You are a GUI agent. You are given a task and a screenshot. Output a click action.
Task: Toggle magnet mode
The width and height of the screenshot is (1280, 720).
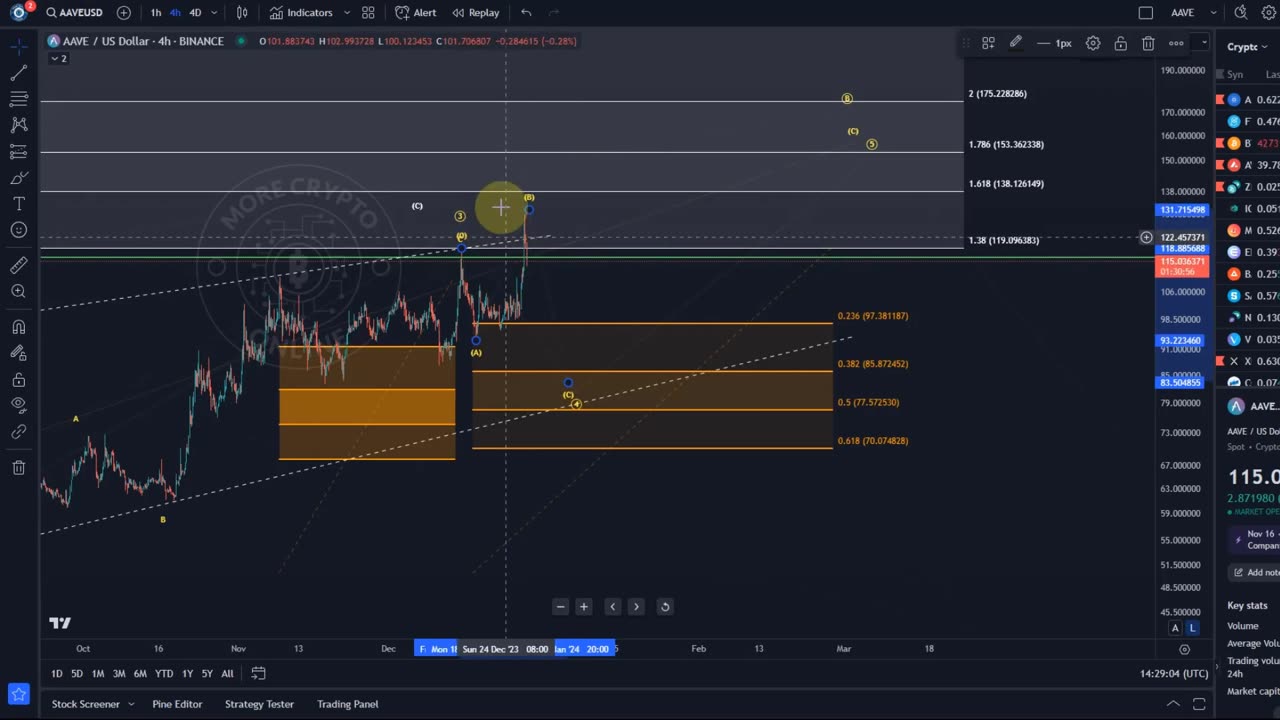pos(18,327)
